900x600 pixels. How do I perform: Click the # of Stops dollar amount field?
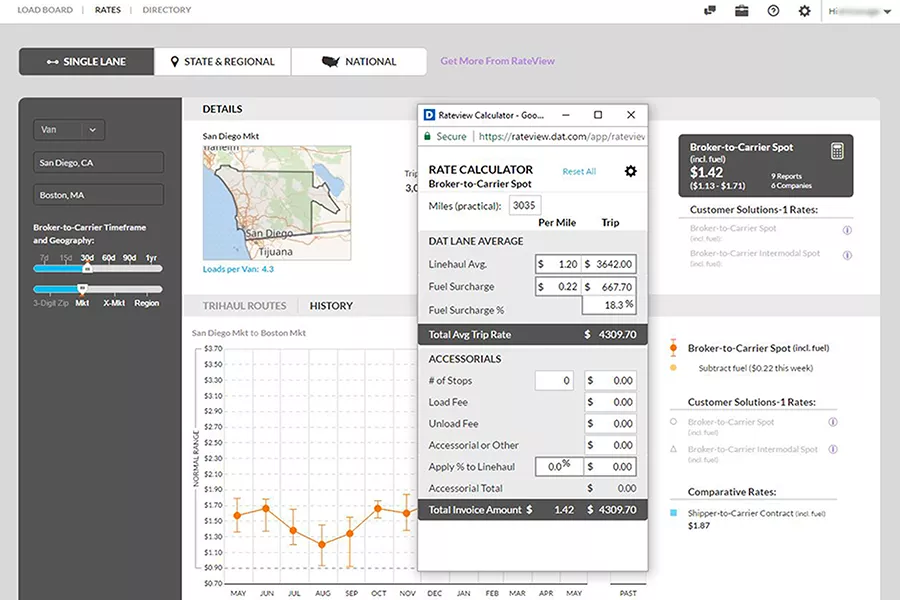coord(610,381)
